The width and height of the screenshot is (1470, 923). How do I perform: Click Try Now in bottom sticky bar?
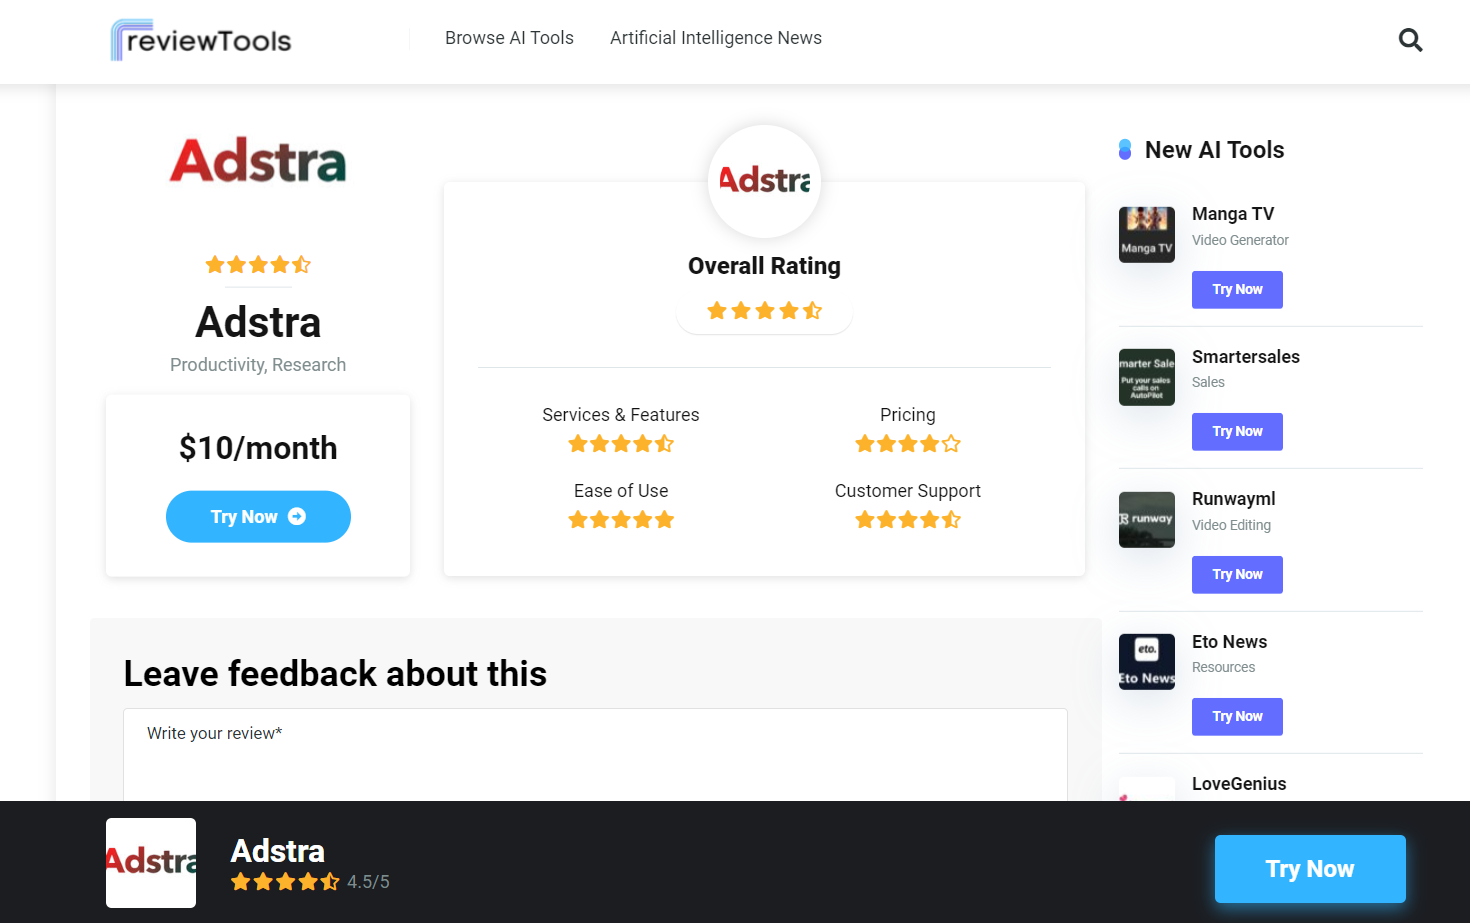click(1310, 869)
